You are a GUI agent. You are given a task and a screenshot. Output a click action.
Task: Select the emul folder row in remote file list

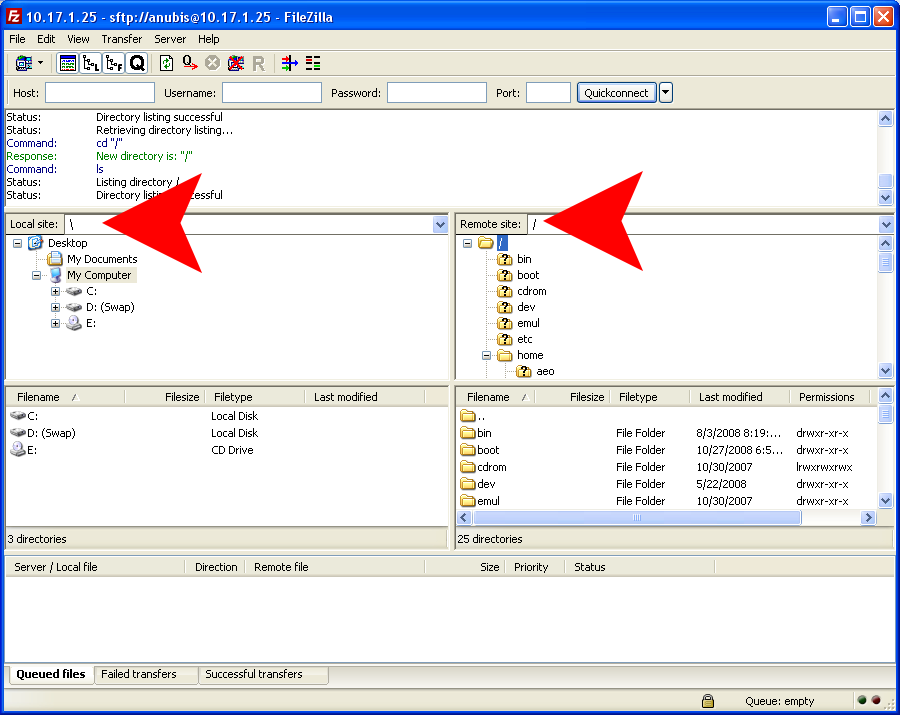click(x=666, y=502)
